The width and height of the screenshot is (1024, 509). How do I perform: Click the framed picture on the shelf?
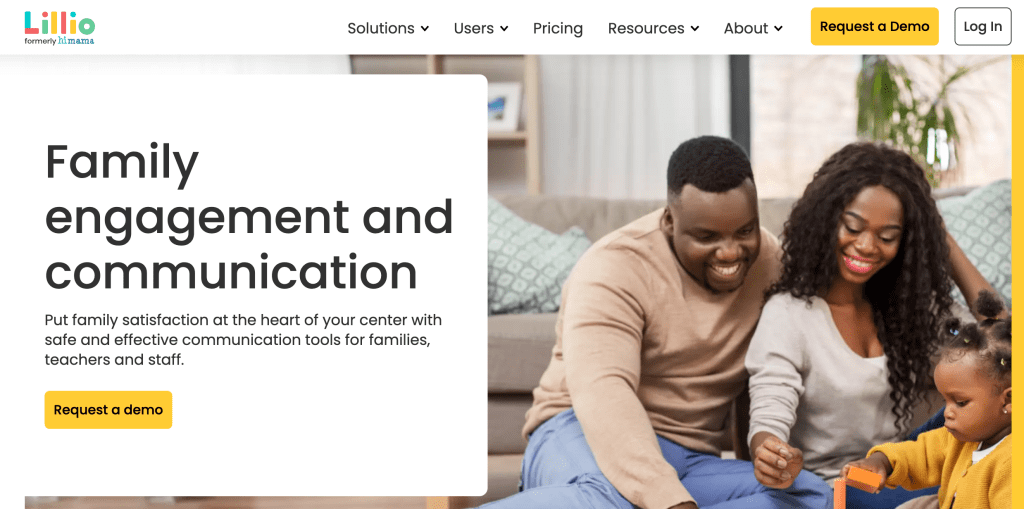click(x=504, y=107)
